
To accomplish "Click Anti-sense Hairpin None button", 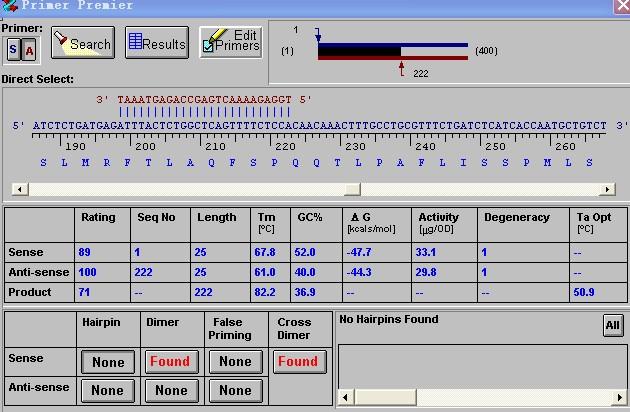I will (x=108, y=390).
